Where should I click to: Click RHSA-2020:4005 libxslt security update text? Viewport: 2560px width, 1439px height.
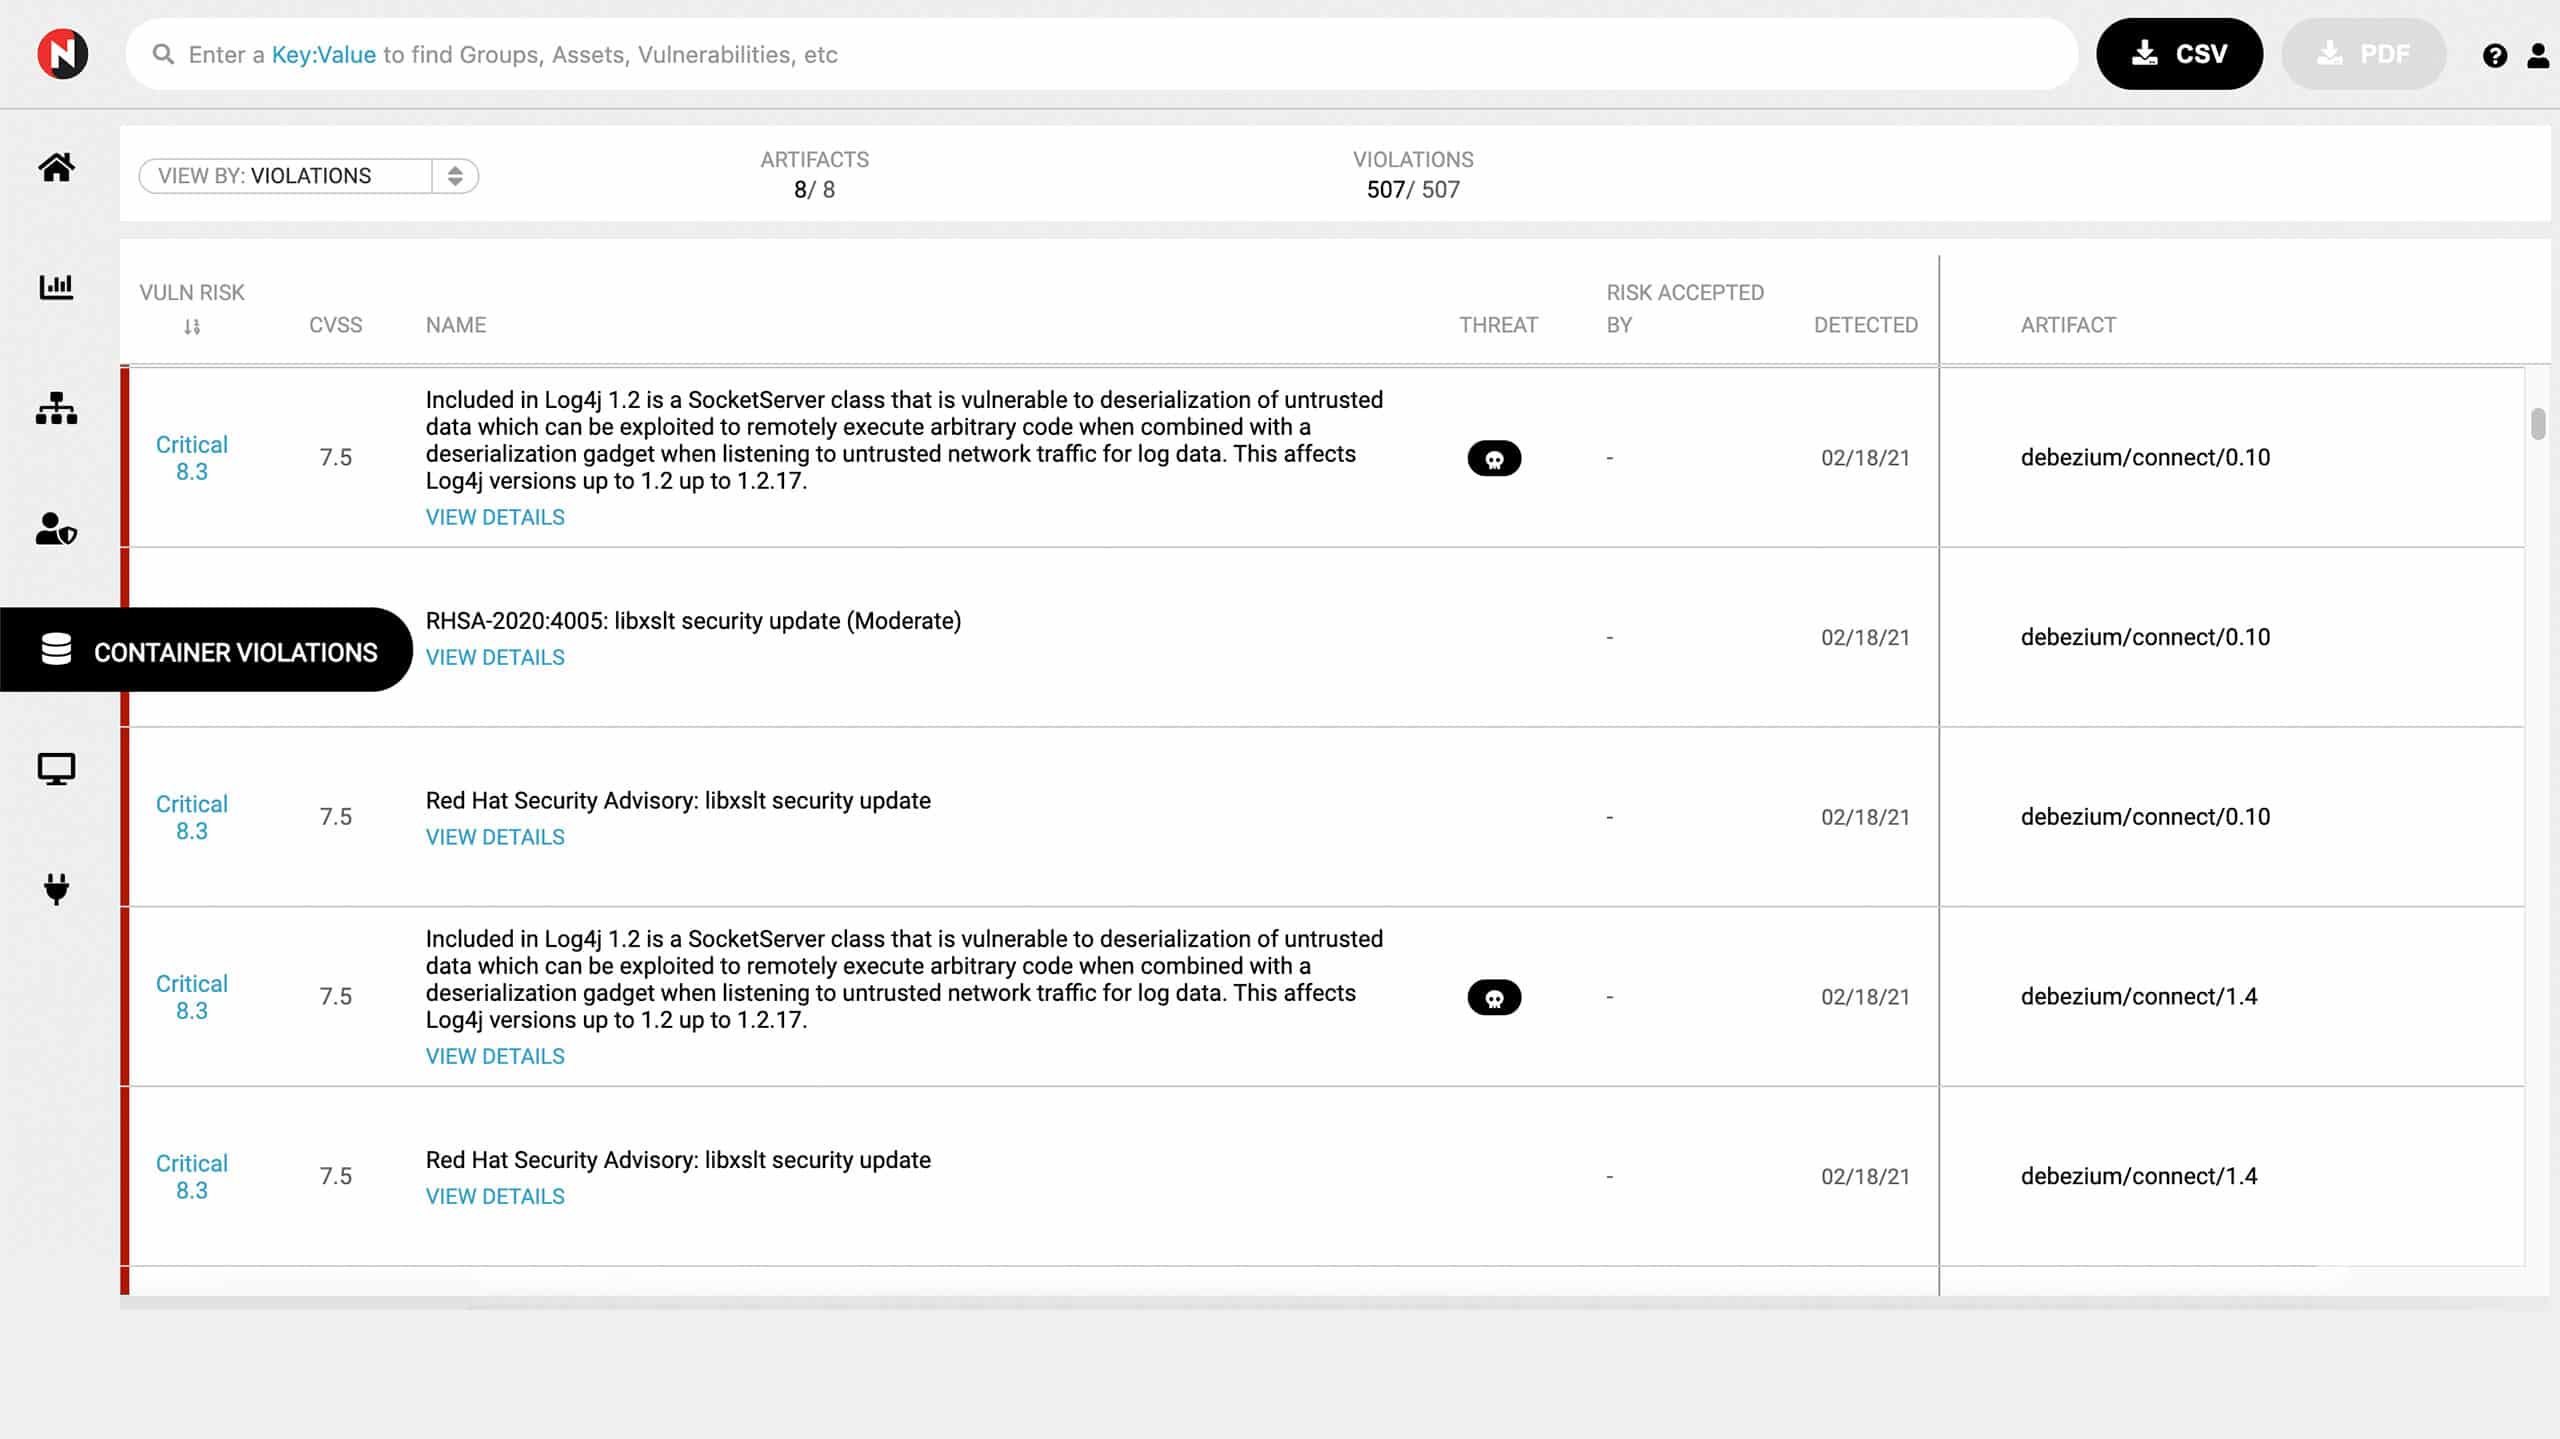click(693, 621)
